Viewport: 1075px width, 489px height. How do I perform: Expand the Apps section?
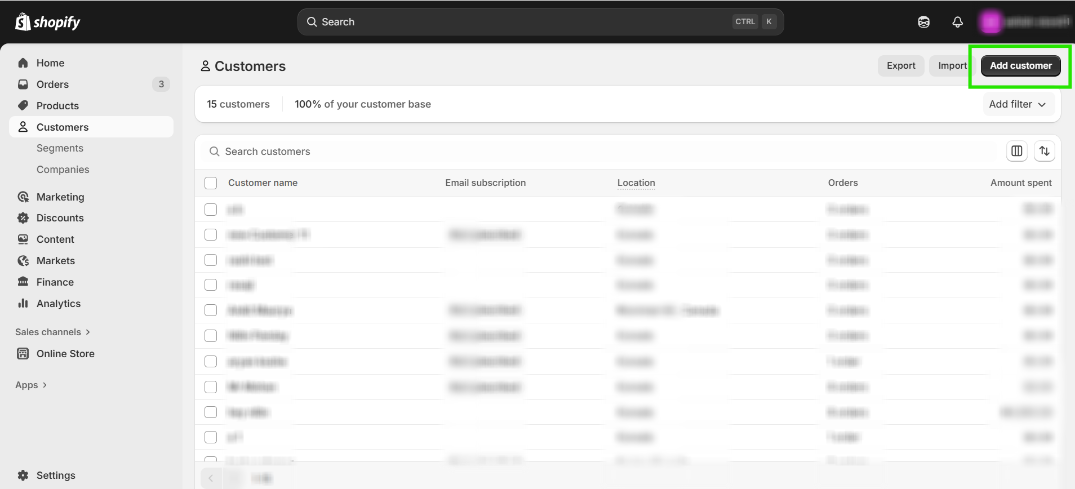click(31, 385)
